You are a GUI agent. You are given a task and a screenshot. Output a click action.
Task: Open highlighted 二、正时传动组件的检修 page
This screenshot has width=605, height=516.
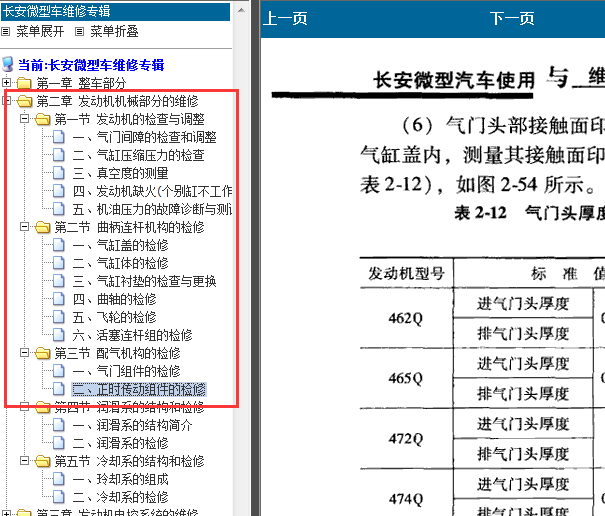click(x=139, y=389)
